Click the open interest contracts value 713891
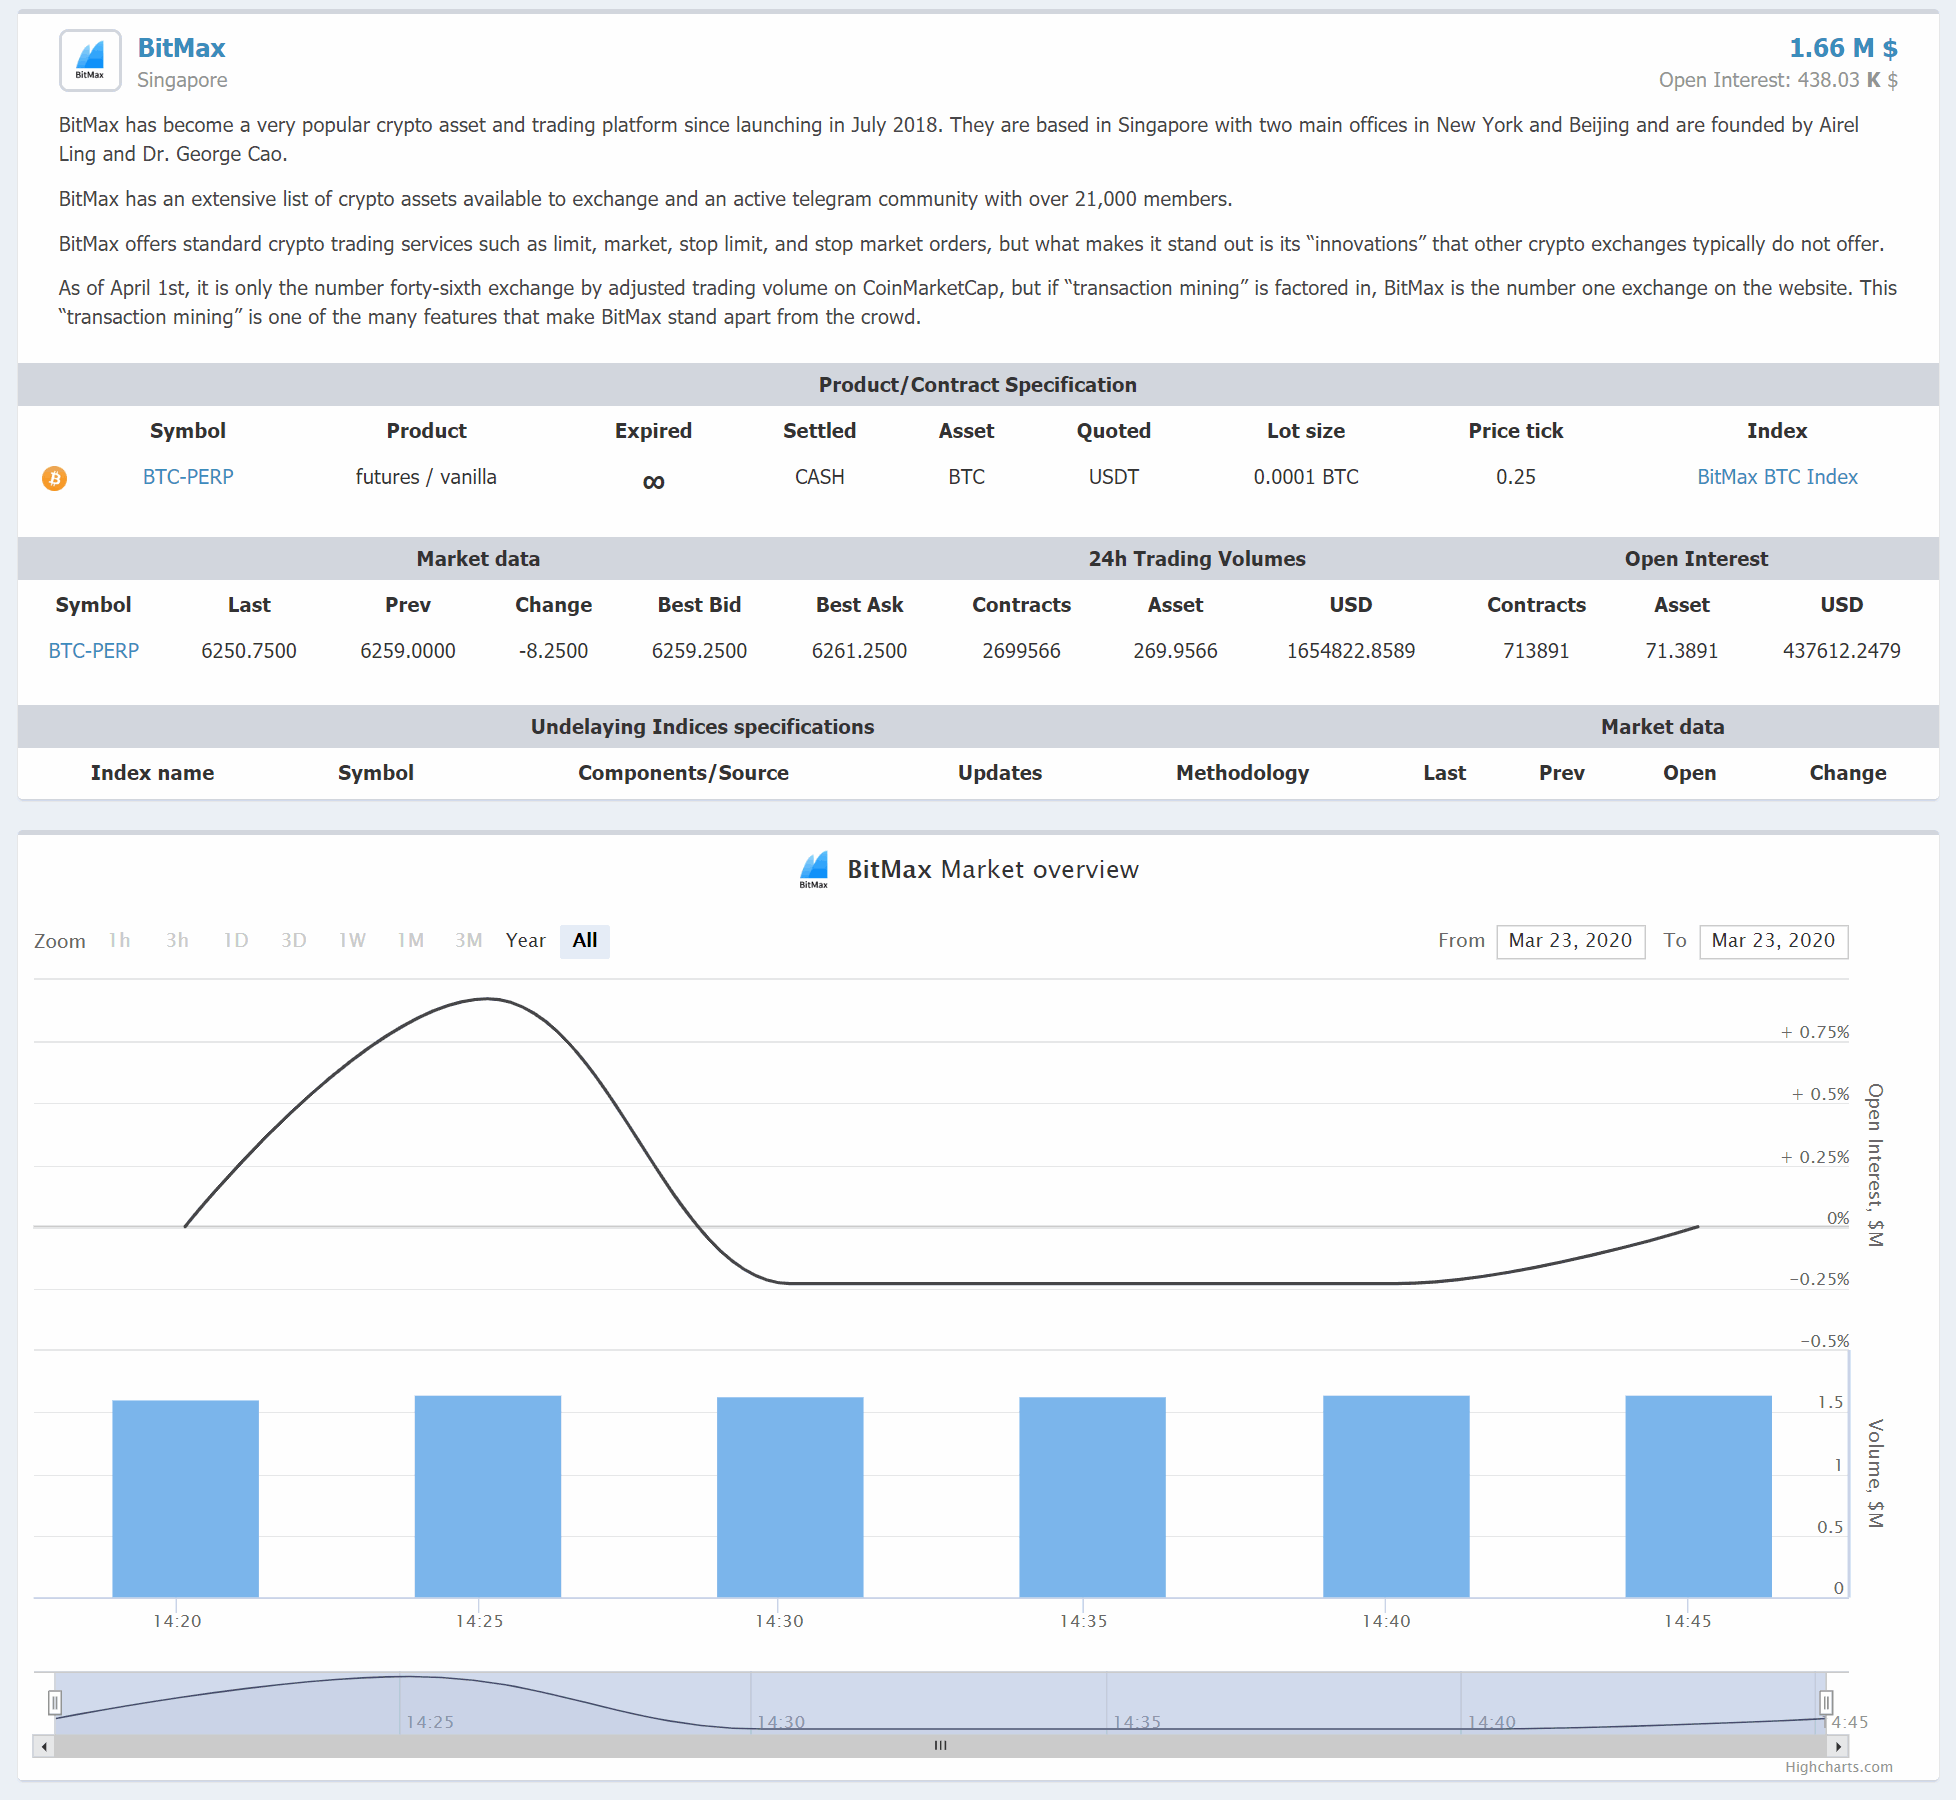Image resolution: width=1956 pixels, height=1800 pixels. [x=1536, y=651]
